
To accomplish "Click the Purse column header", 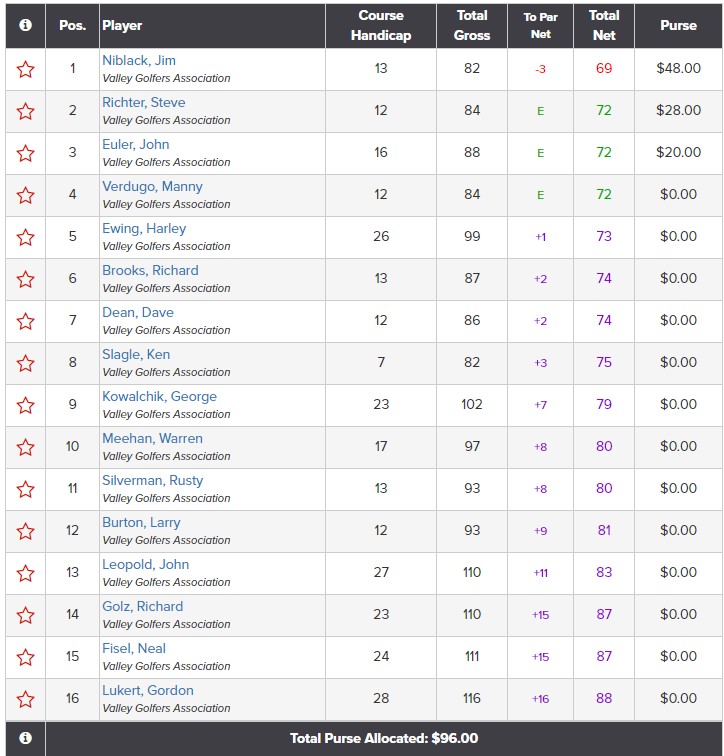I will (x=678, y=25).
